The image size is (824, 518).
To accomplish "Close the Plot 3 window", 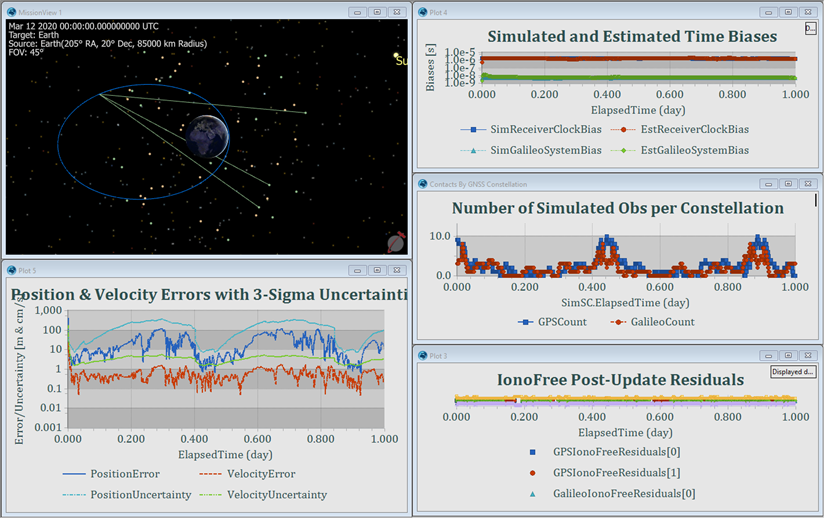I will [x=808, y=356].
